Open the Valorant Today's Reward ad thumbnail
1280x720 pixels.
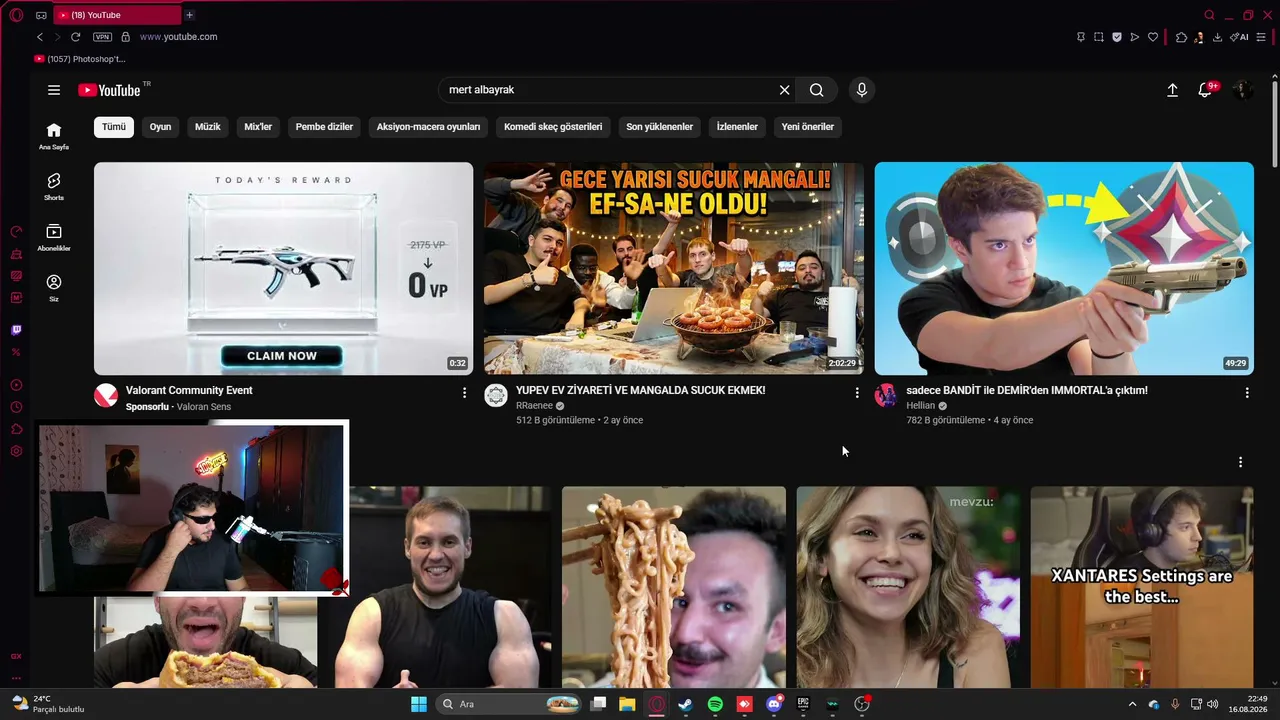(283, 268)
